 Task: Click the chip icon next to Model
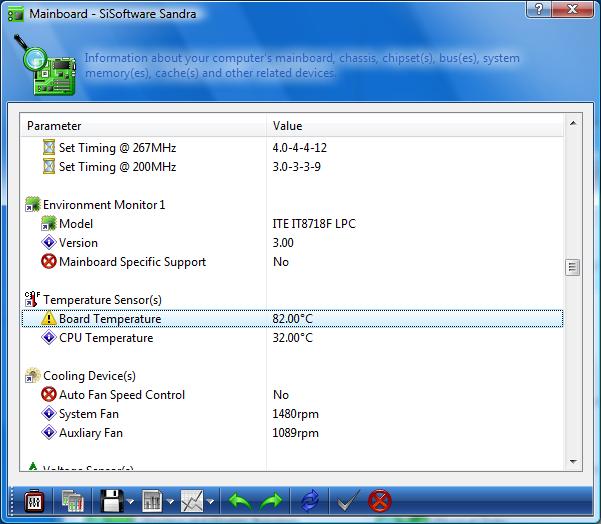(x=49, y=223)
